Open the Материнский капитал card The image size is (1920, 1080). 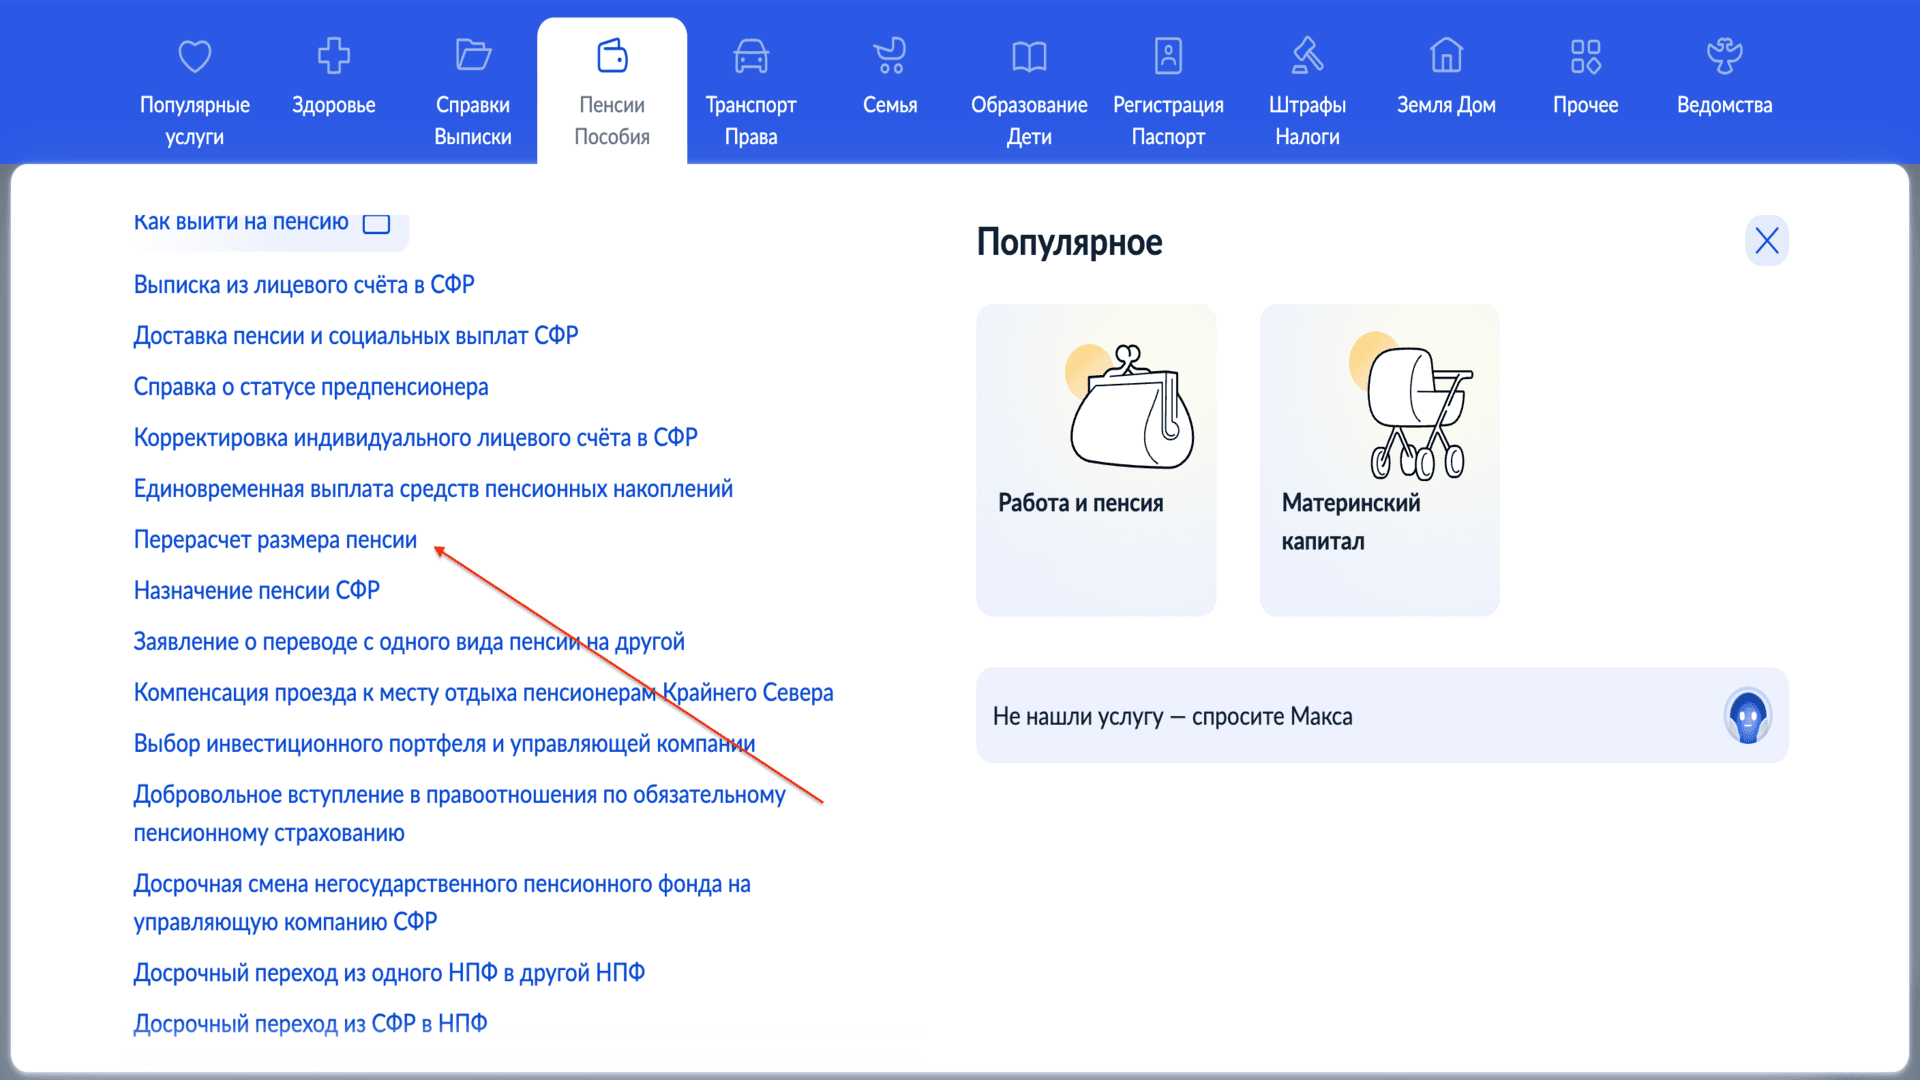[1379, 460]
